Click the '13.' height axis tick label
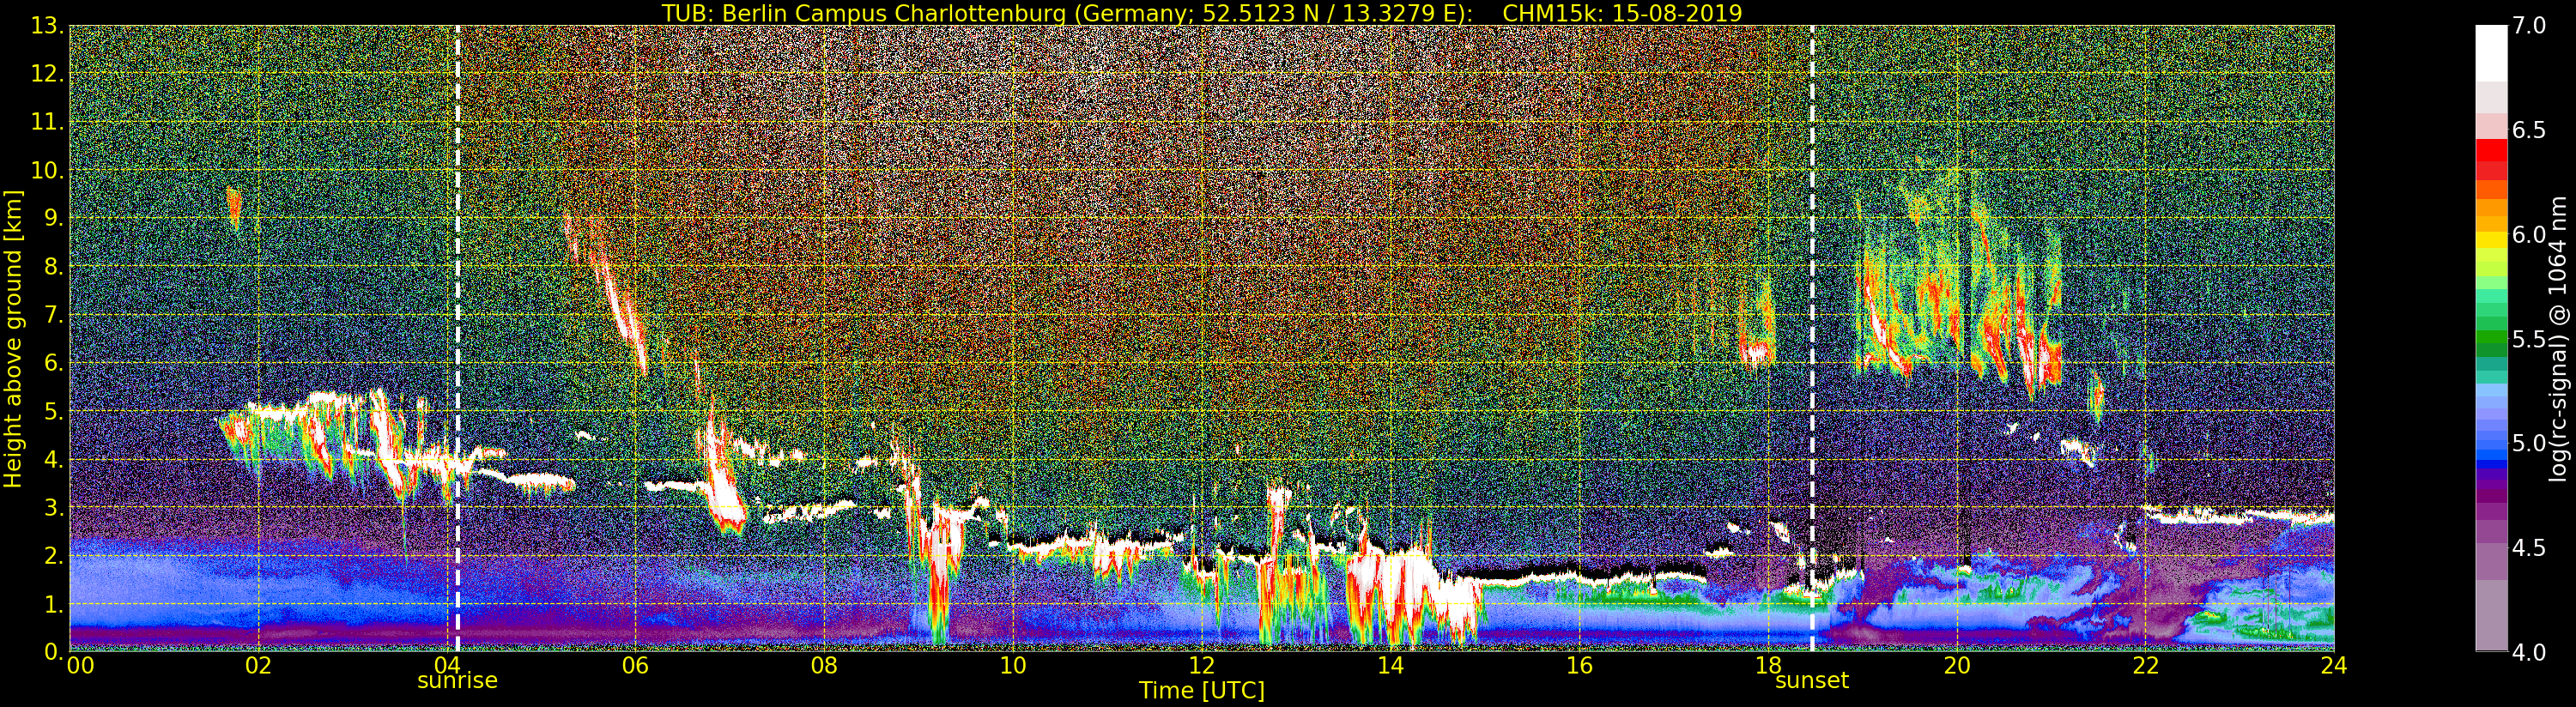Screen dimensions: 2576x707 [x=47, y=26]
